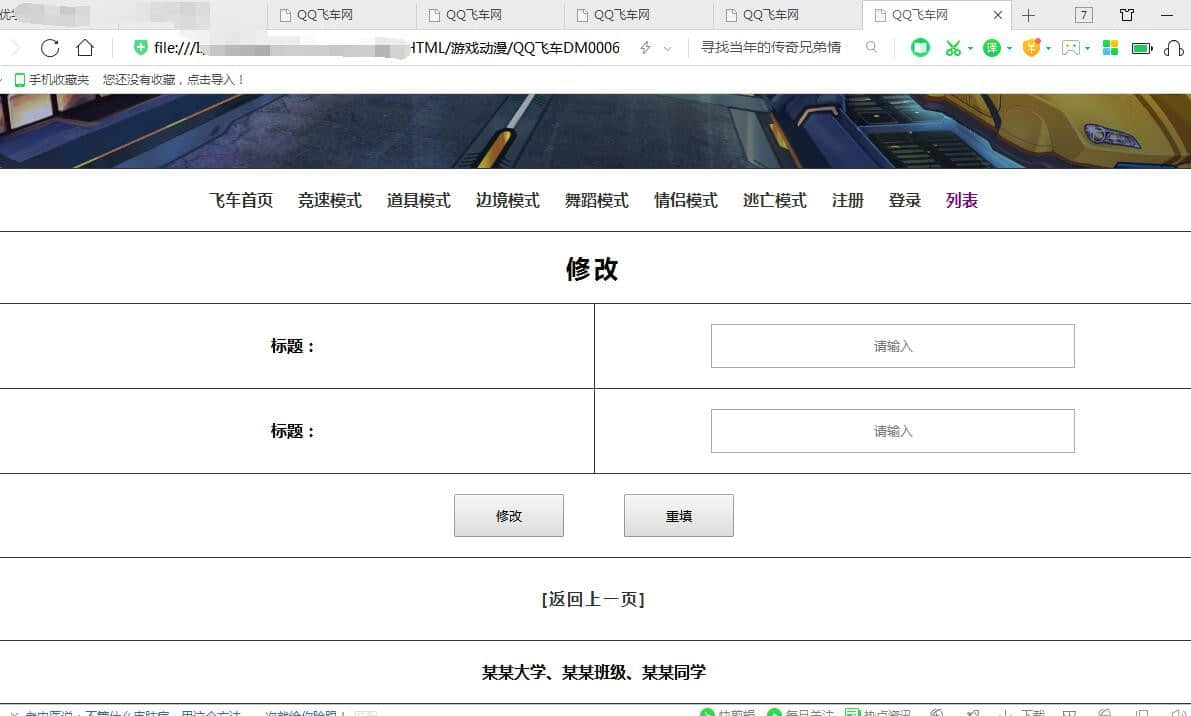Click the scissors screenshot tool icon
This screenshot has width=1191, height=716.
tap(953, 48)
